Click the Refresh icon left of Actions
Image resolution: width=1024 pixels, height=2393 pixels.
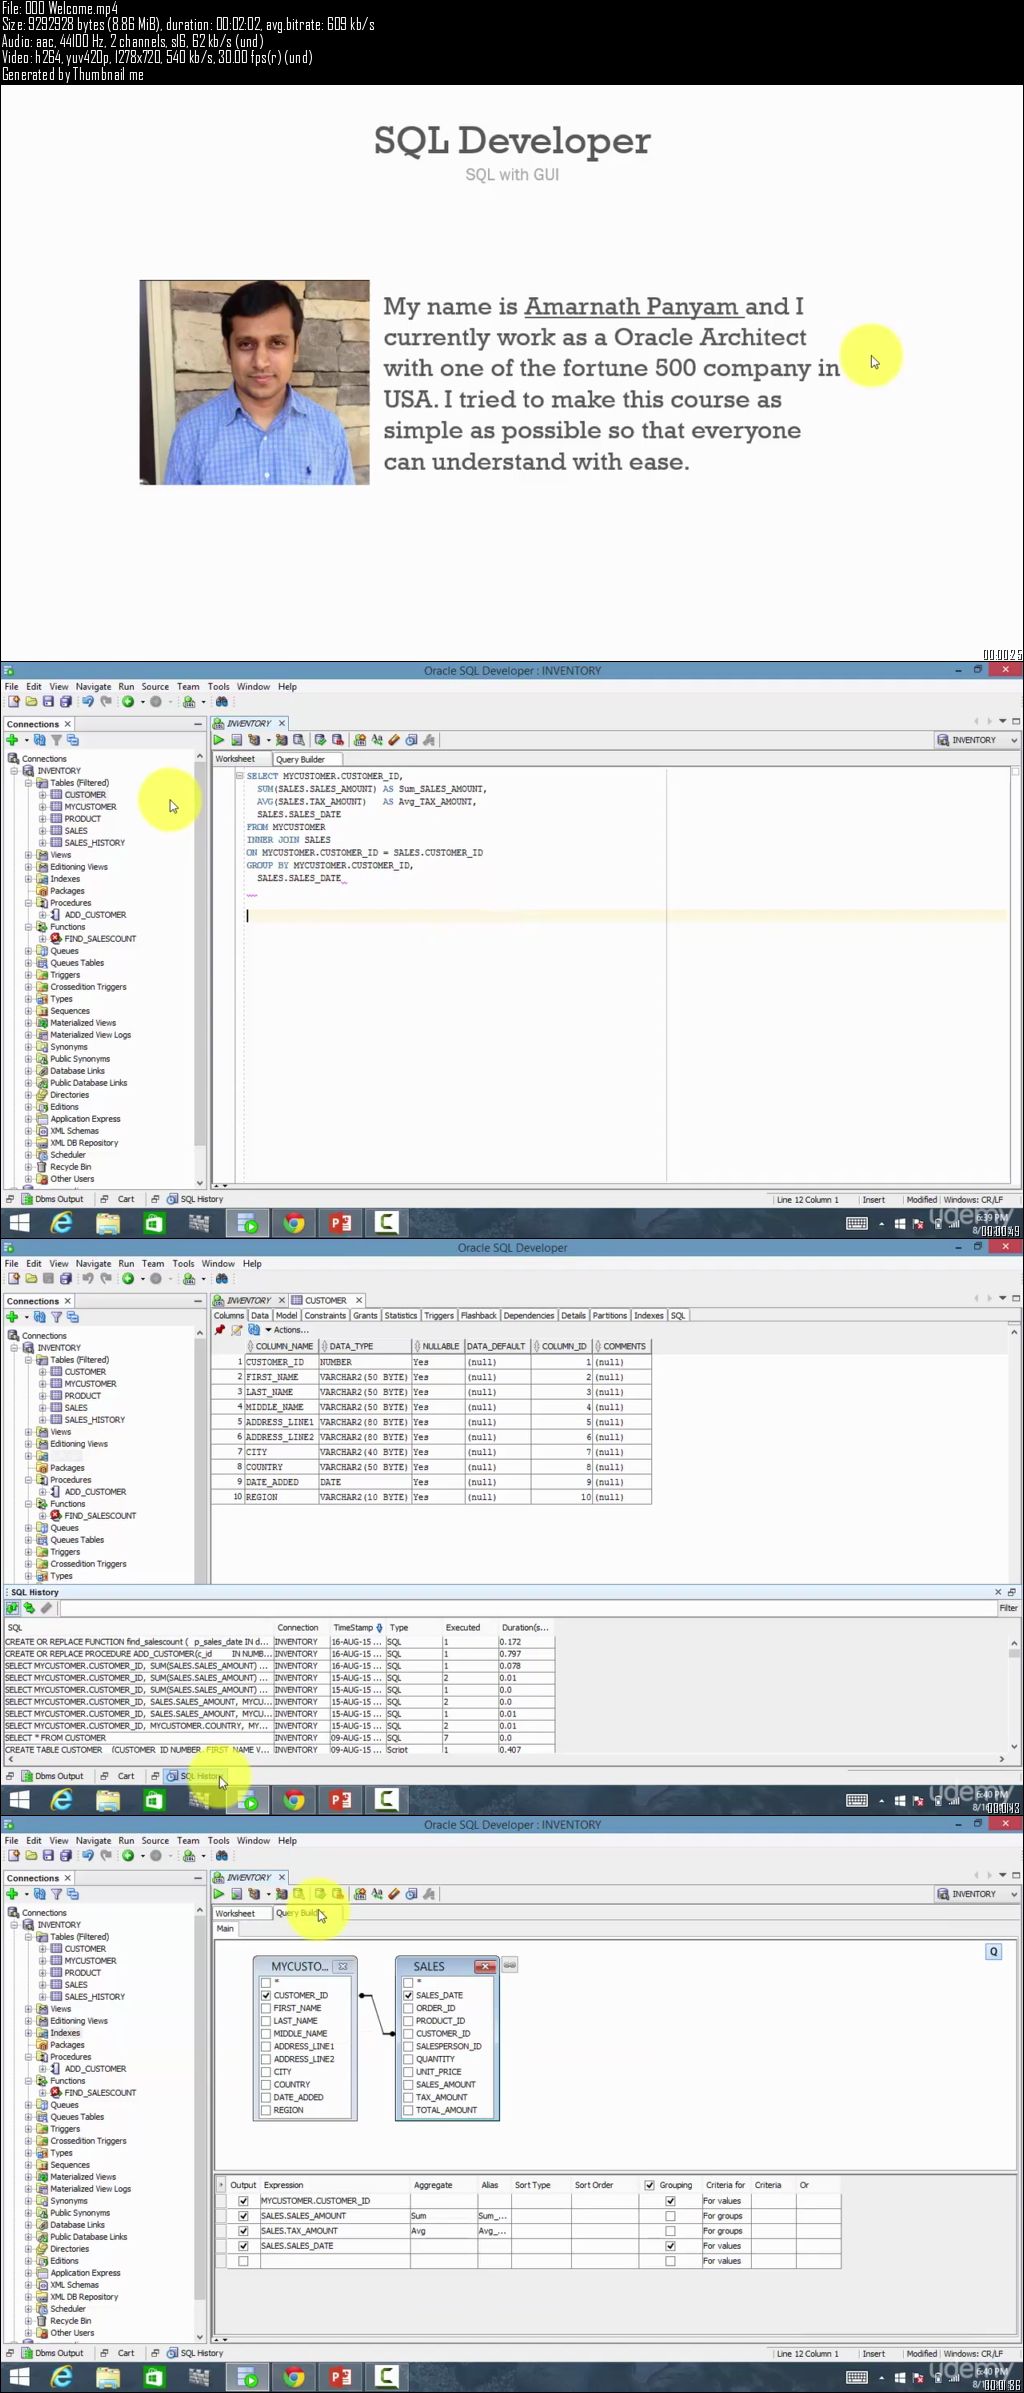pyautogui.click(x=254, y=1330)
